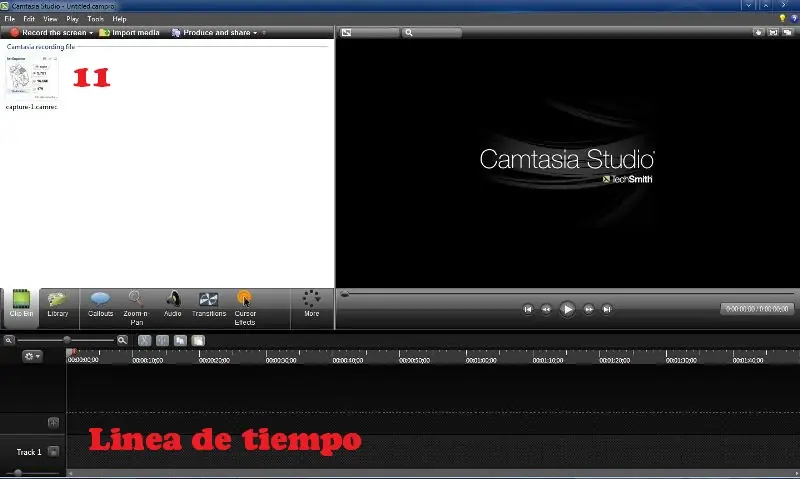Open the Transitions tool
The height and width of the screenshot is (479, 800).
point(209,305)
